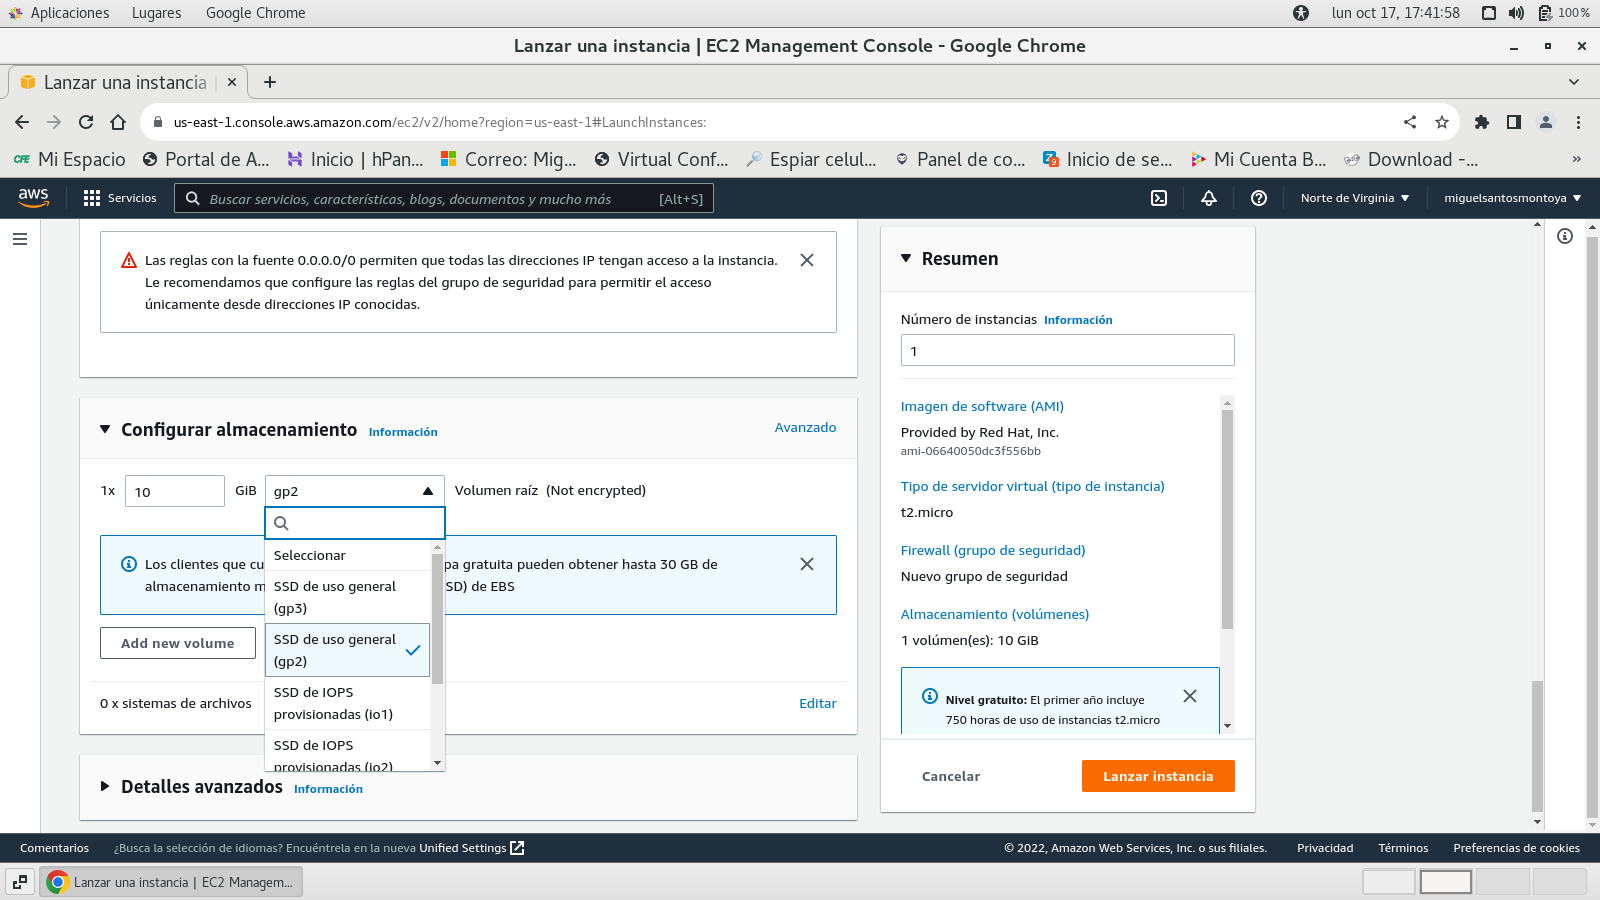Close the Nivel gratuito notice
The height and width of the screenshot is (900, 1600).
pyautogui.click(x=1189, y=696)
